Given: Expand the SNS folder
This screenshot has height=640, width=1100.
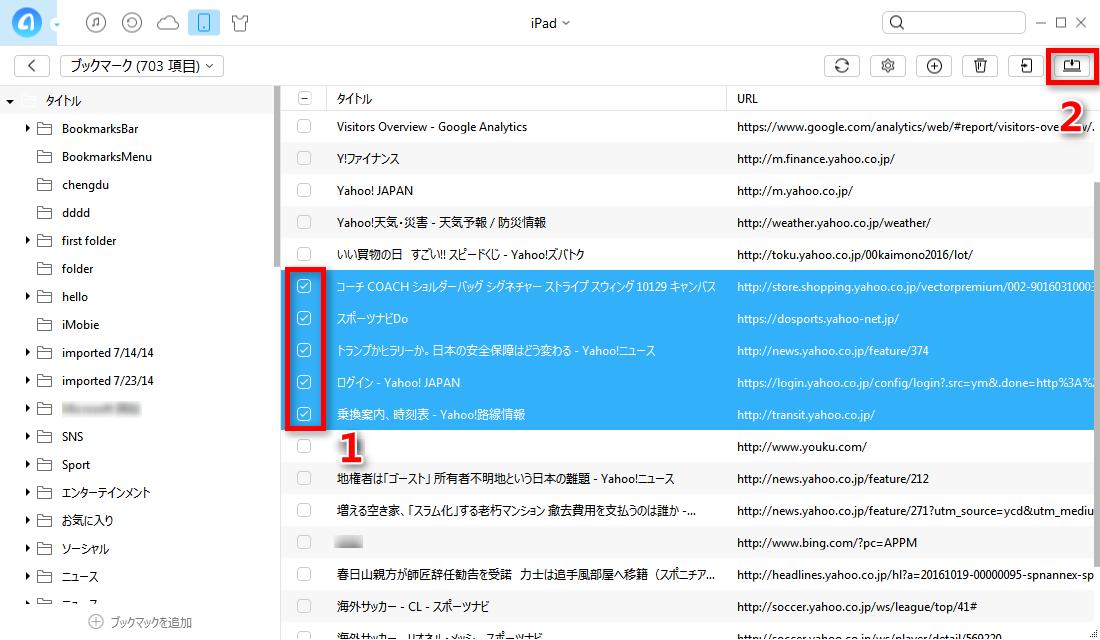Looking at the screenshot, I should click(x=27, y=436).
